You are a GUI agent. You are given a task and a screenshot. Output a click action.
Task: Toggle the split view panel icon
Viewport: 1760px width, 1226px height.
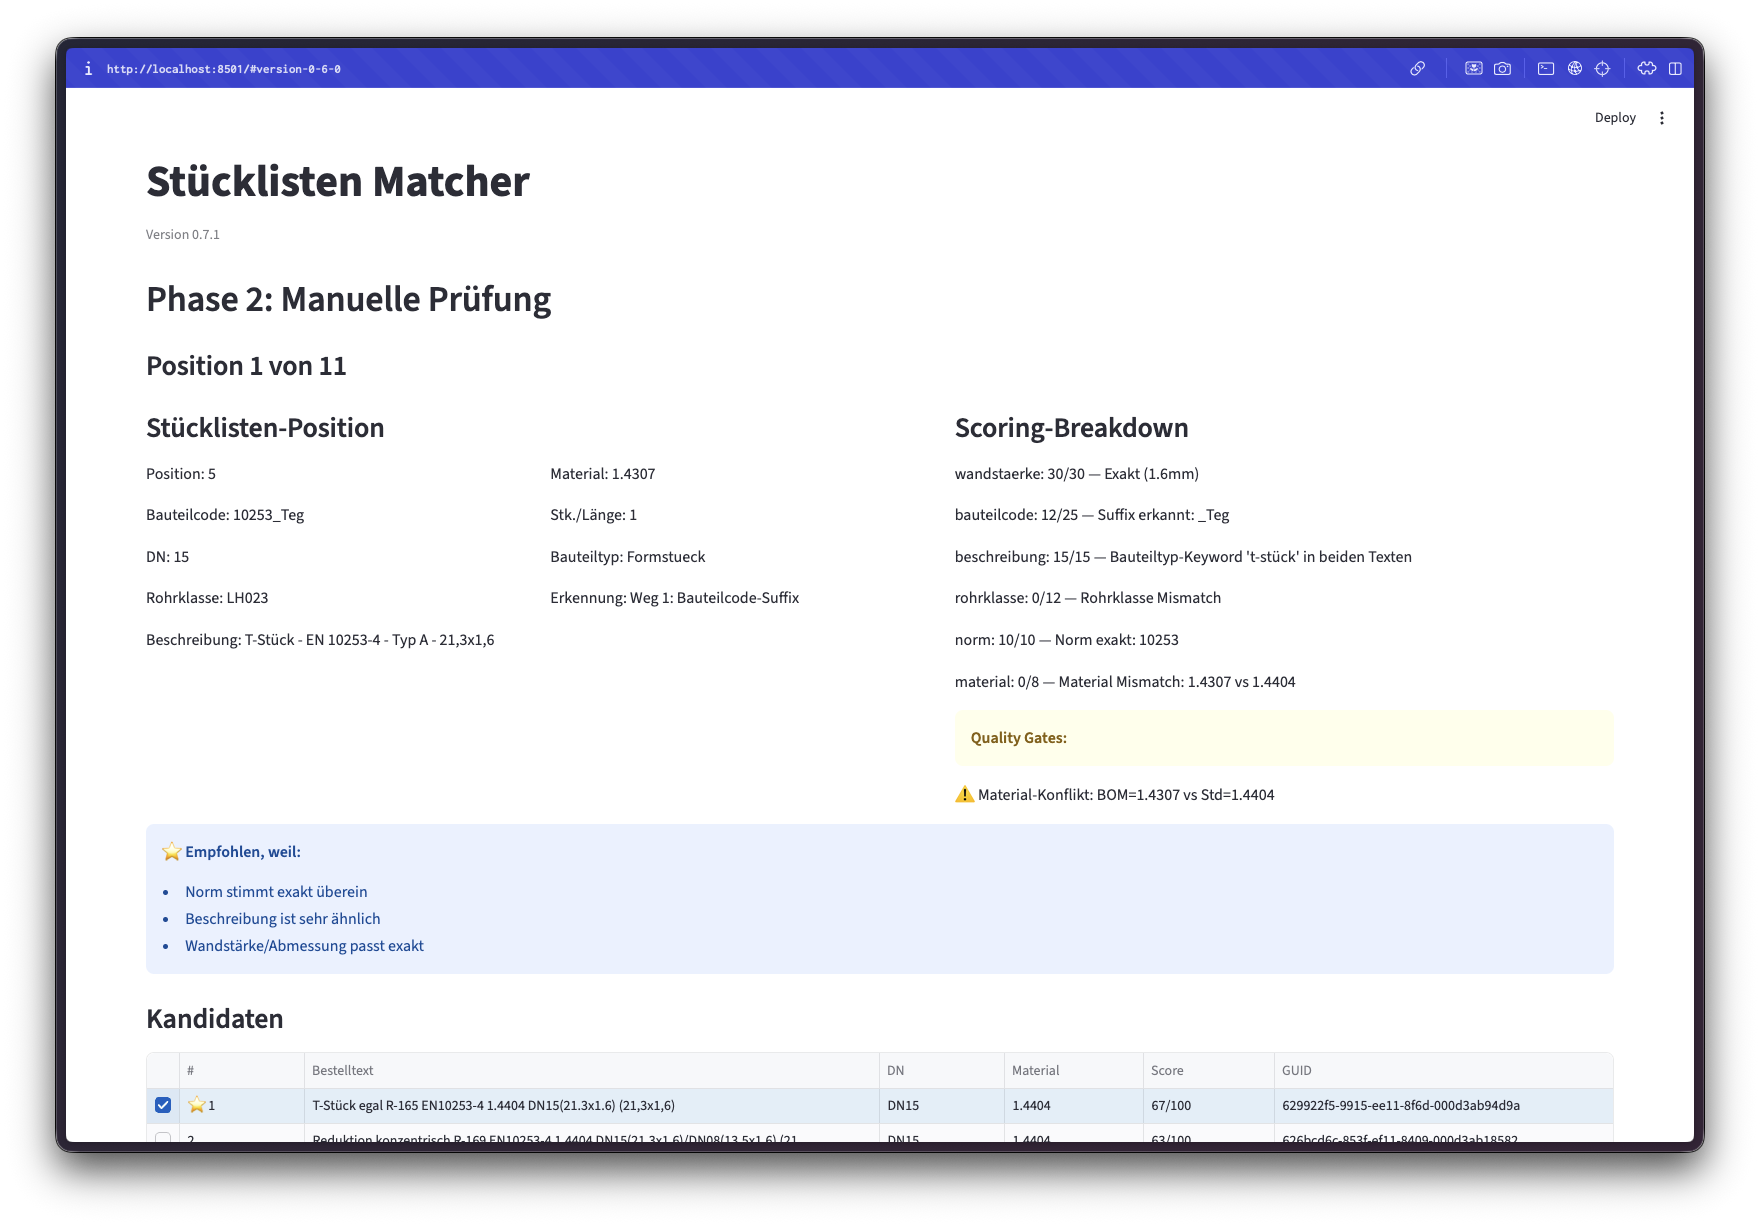[1676, 69]
